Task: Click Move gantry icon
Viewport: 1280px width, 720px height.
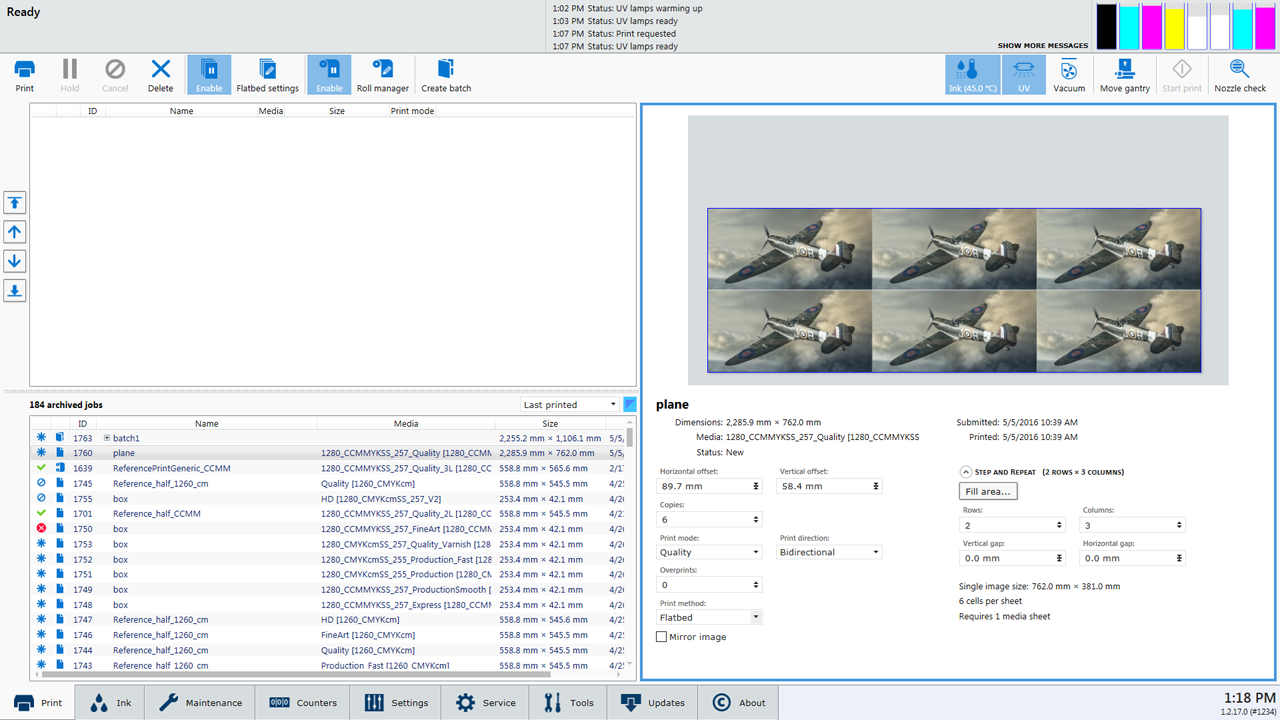Action: pyautogui.click(x=1125, y=75)
